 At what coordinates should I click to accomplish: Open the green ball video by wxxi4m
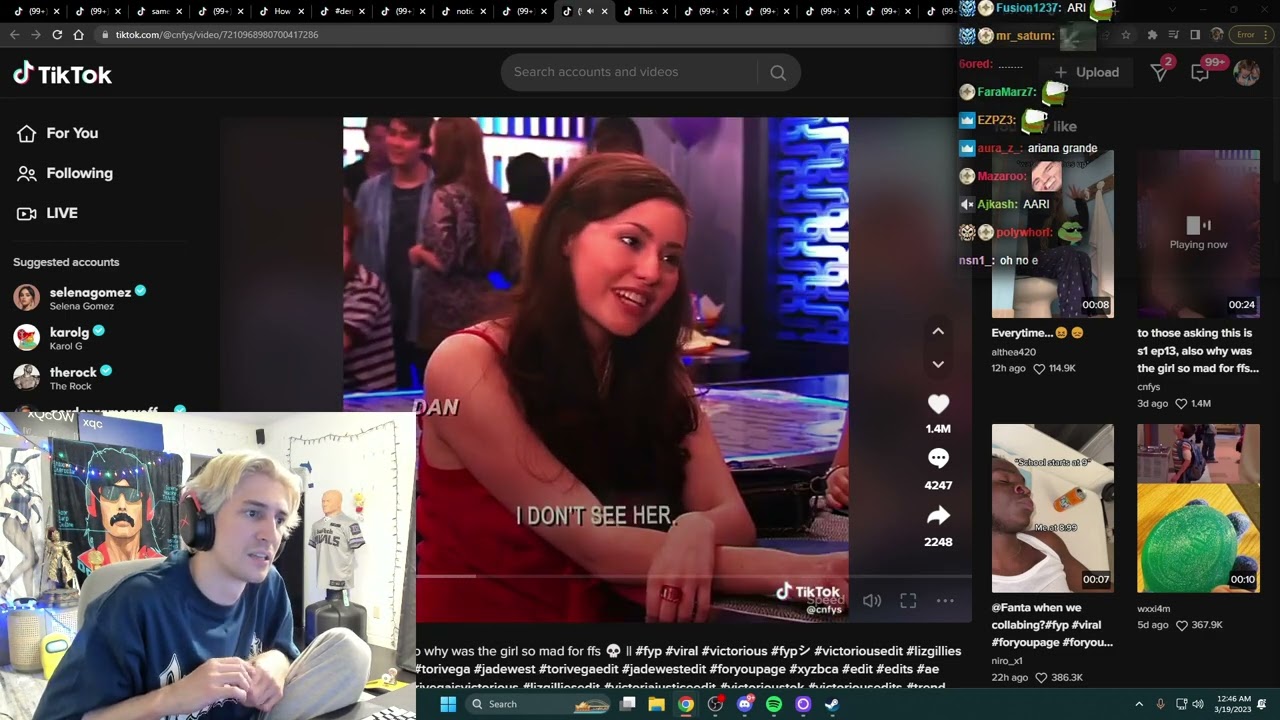click(x=1198, y=508)
